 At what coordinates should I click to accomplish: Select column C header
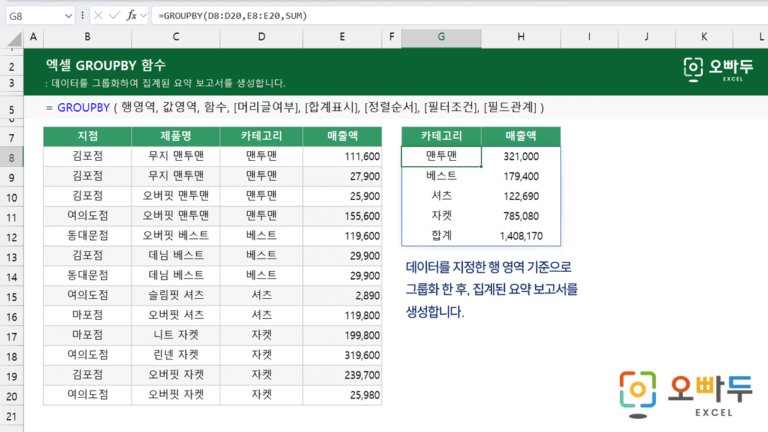(176, 37)
